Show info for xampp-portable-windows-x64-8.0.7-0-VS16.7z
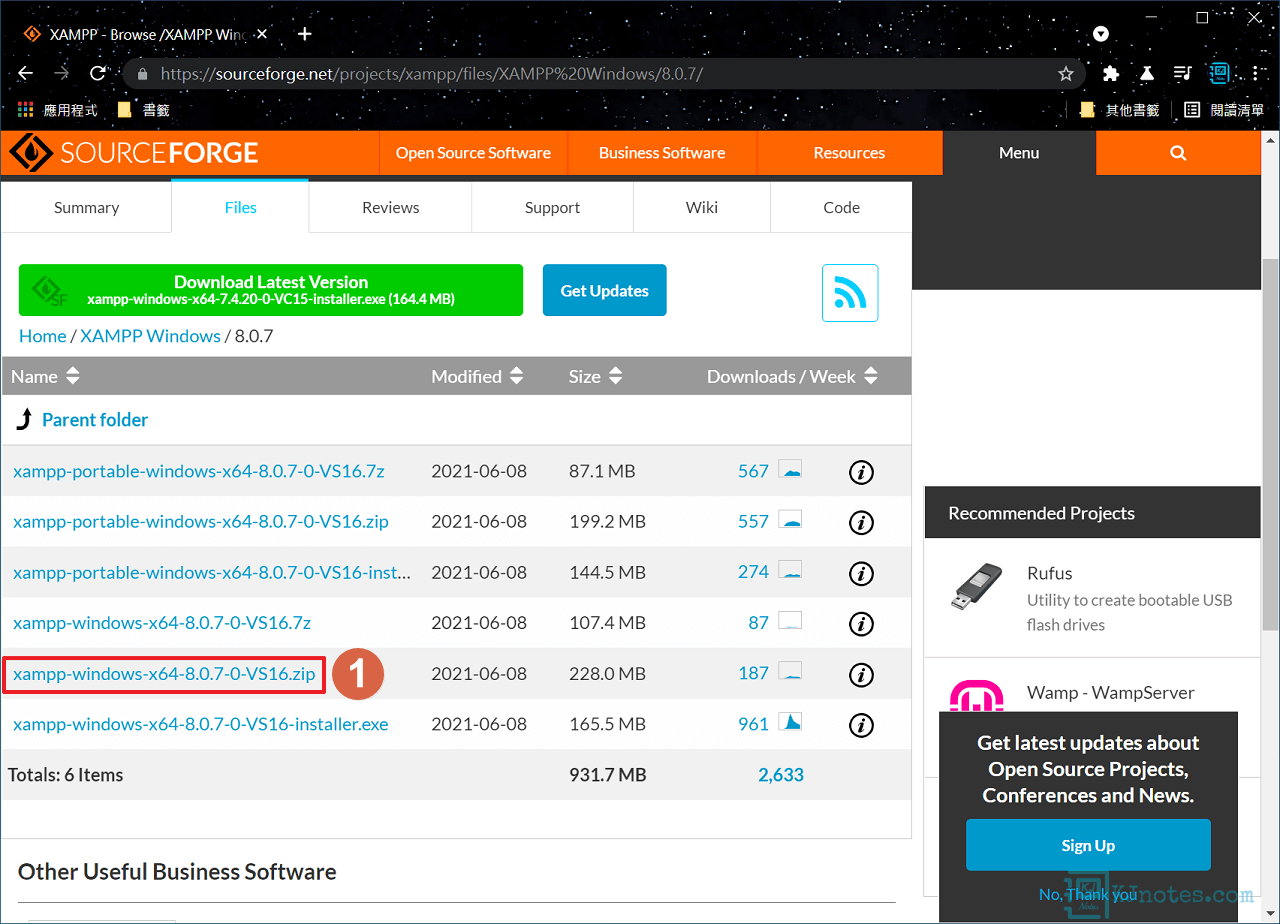The width and height of the screenshot is (1280, 924). click(x=861, y=472)
